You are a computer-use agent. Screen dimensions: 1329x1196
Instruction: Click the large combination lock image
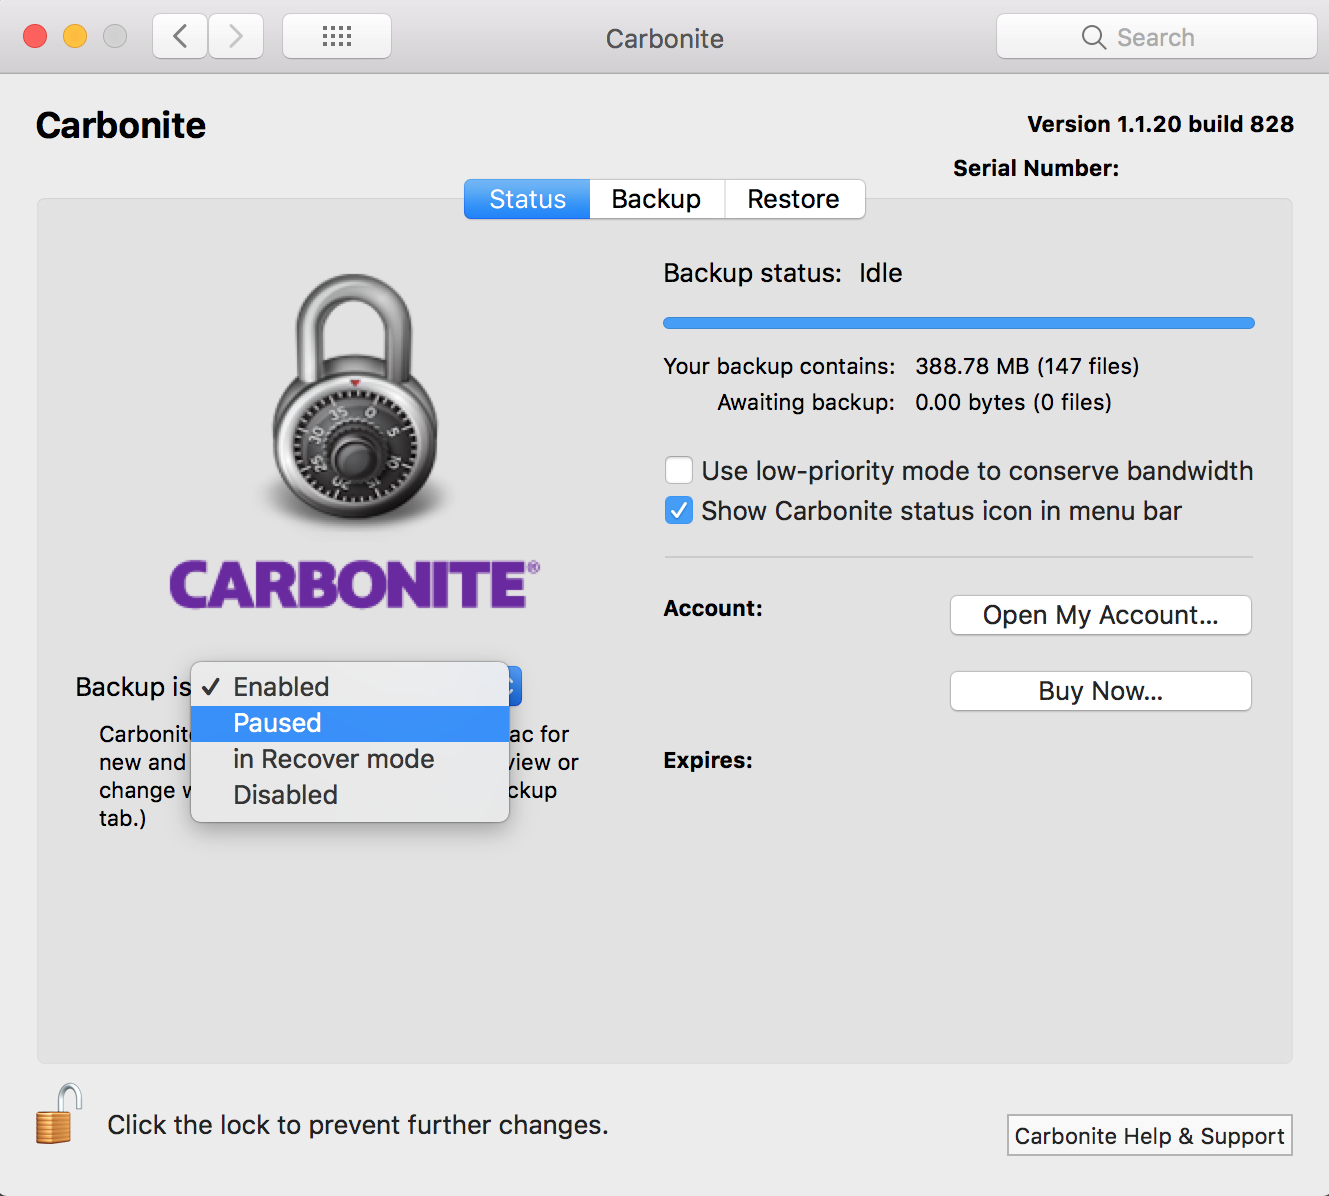(355, 398)
